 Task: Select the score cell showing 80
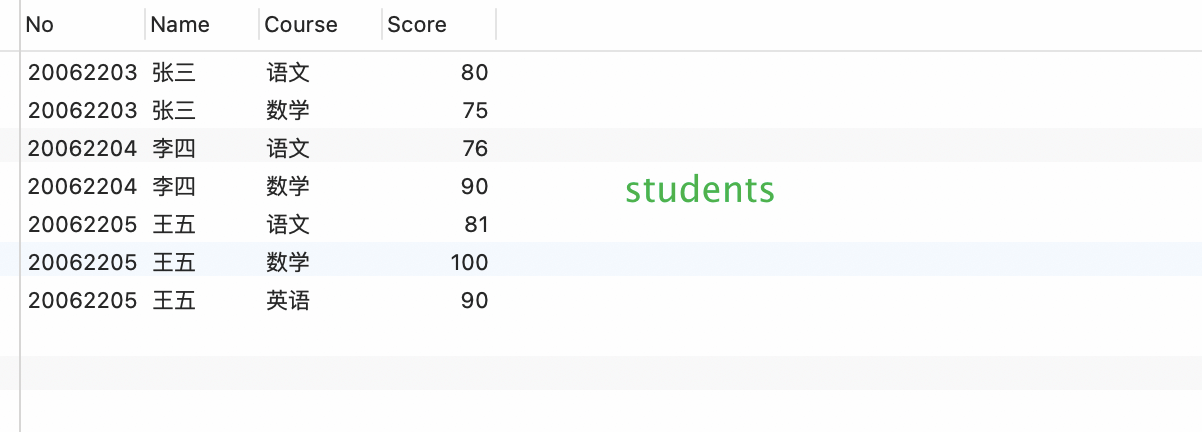coord(475,72)
